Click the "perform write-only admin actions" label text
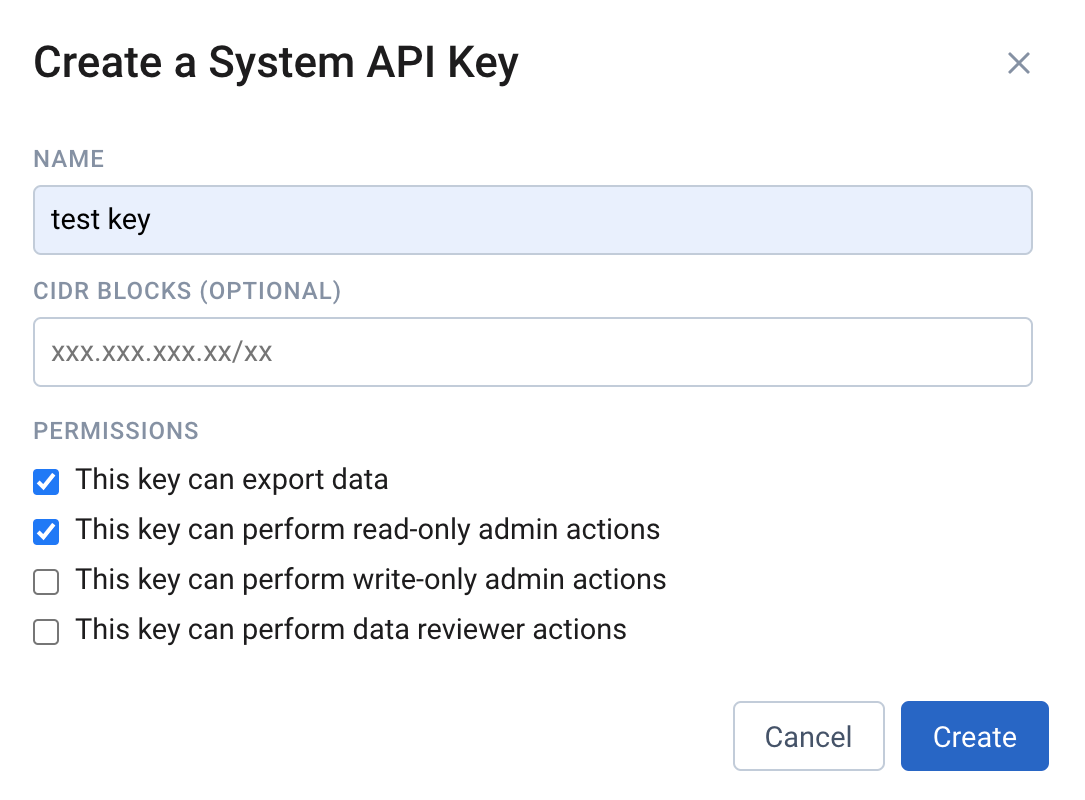Image resolution: width=1085 pixels, height=800 pixels. point(371,580)
